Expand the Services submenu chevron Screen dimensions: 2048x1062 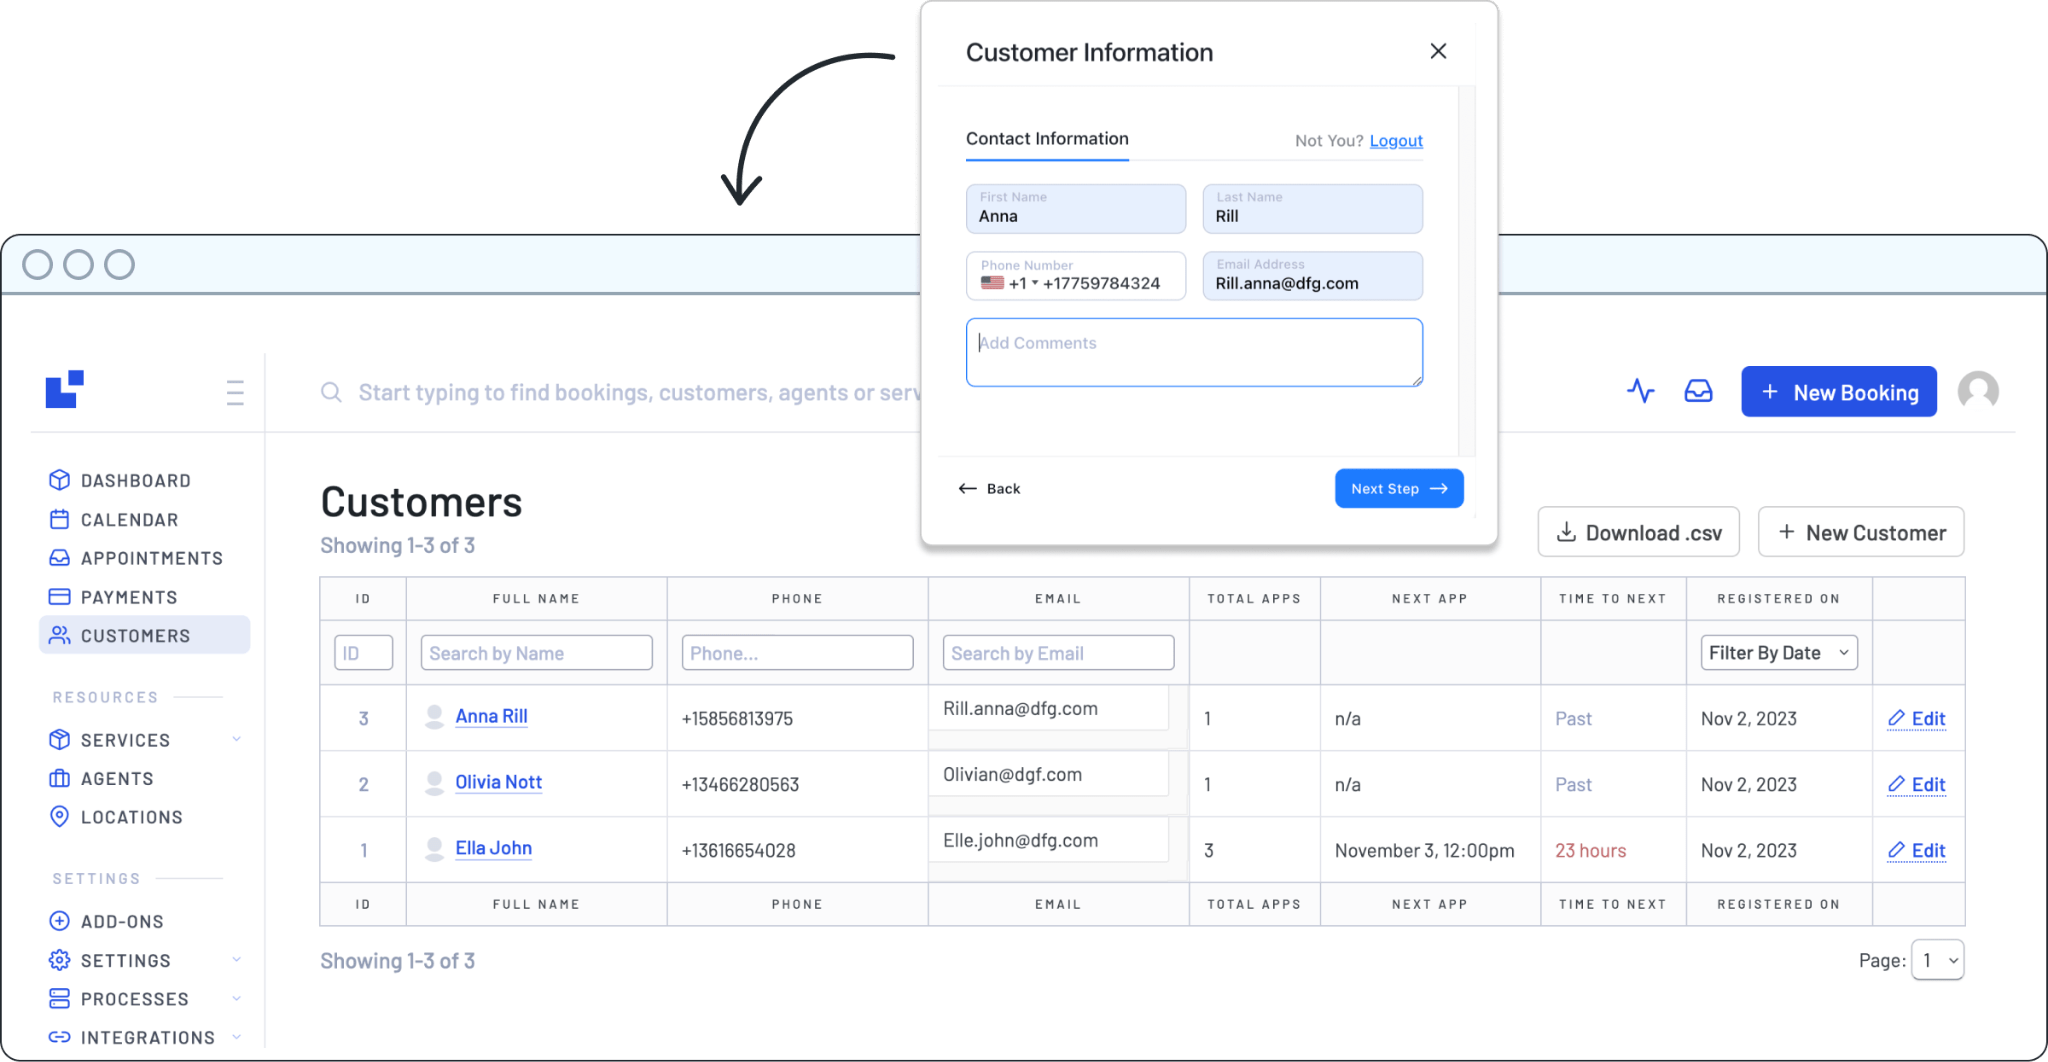pyautogui.click(x=237, y=739)
